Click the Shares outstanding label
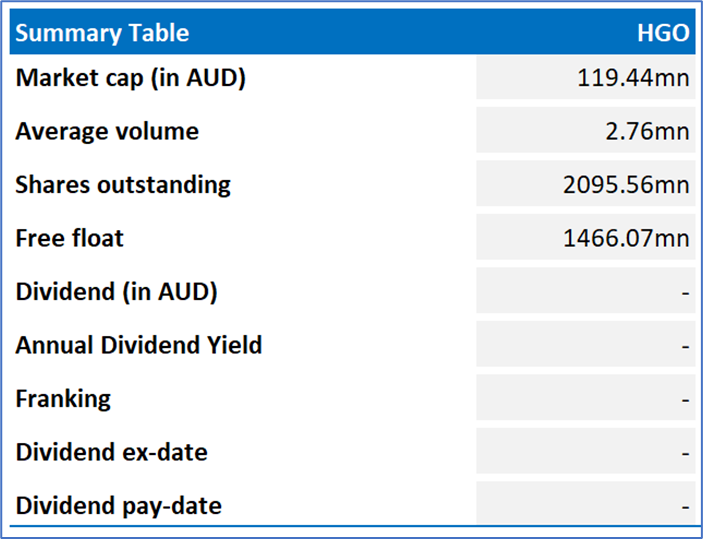Screen dimensions: 703x539 pyautogui.click(x=123, y=185)
